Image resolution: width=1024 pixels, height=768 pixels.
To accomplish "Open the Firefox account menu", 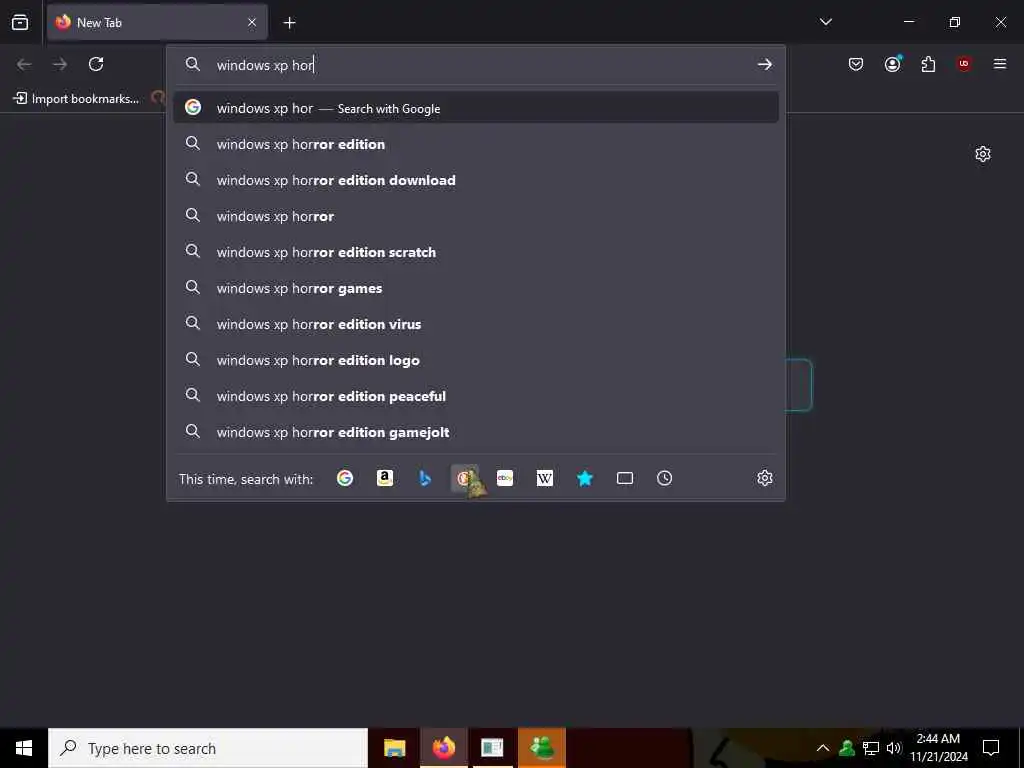I will 893,64.
